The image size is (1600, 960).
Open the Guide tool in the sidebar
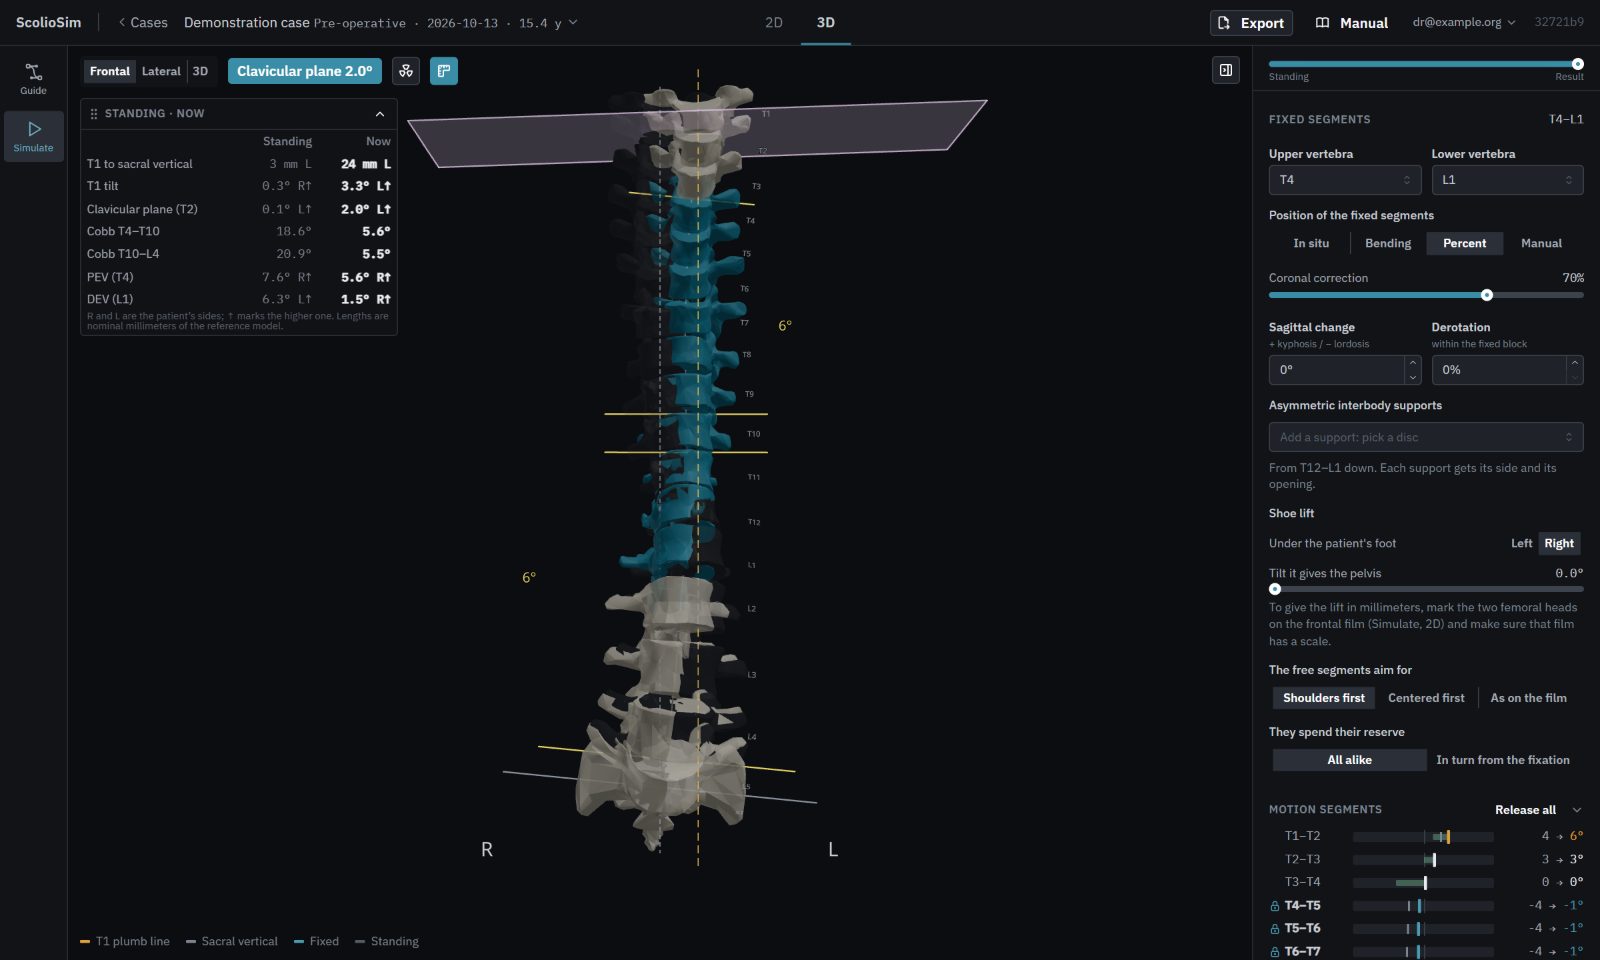(33, 79)
